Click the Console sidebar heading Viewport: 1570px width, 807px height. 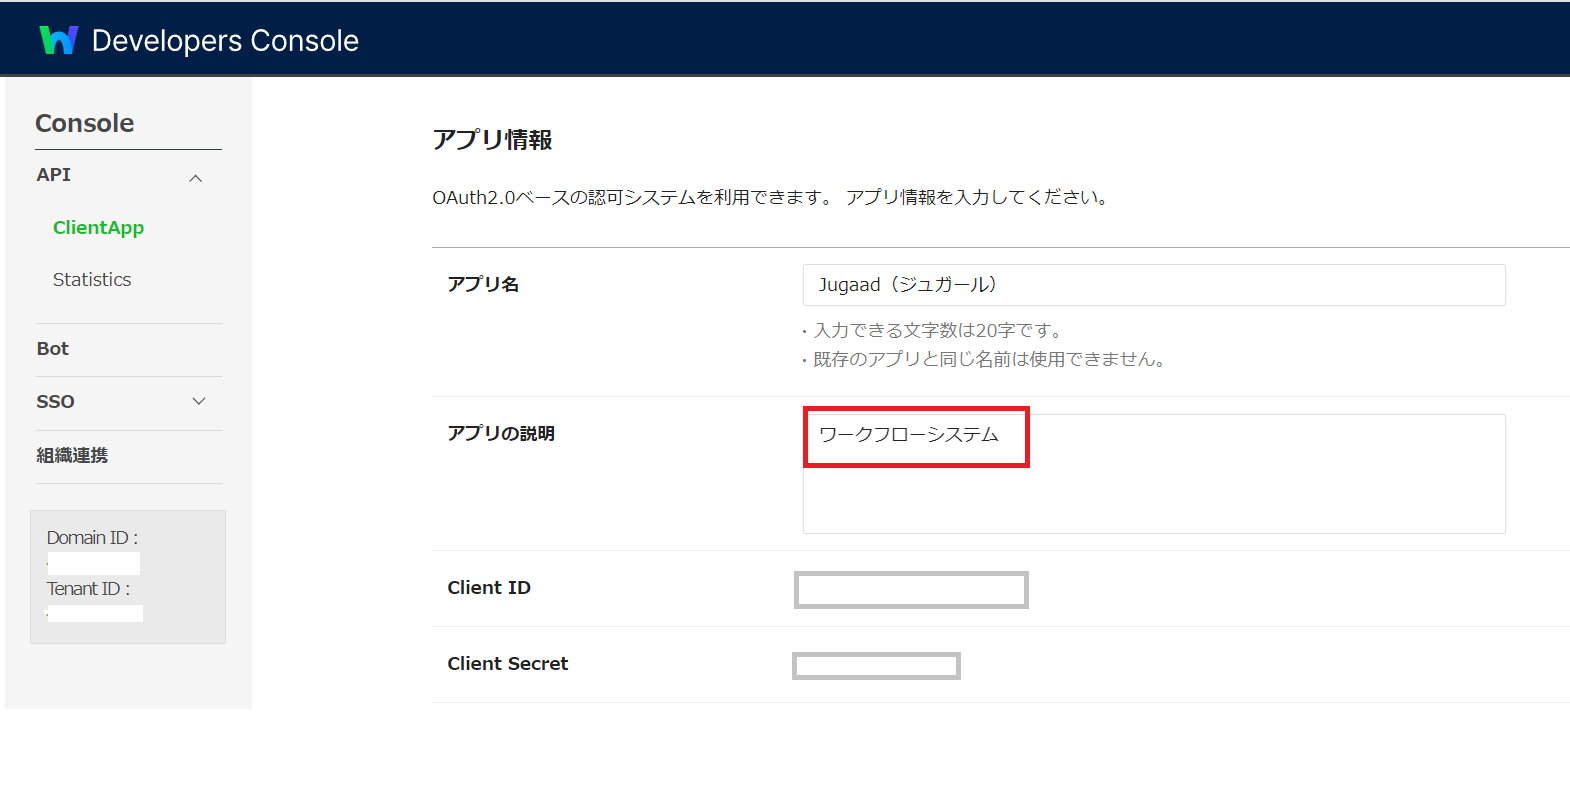[85, 123]
